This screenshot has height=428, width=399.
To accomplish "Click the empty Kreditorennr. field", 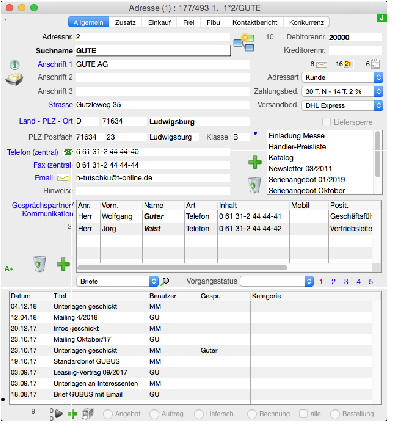I will 355,50.
